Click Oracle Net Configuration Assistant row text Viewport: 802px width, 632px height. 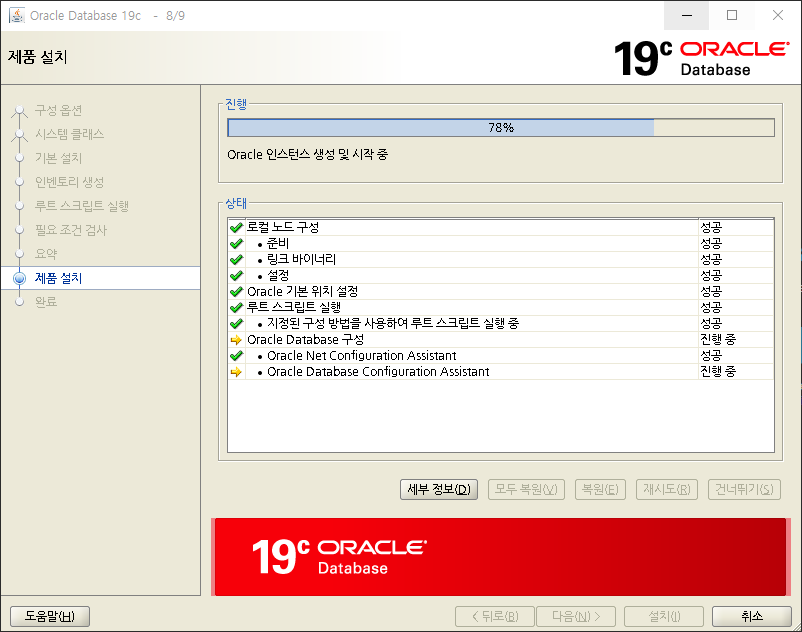[362, 355]
